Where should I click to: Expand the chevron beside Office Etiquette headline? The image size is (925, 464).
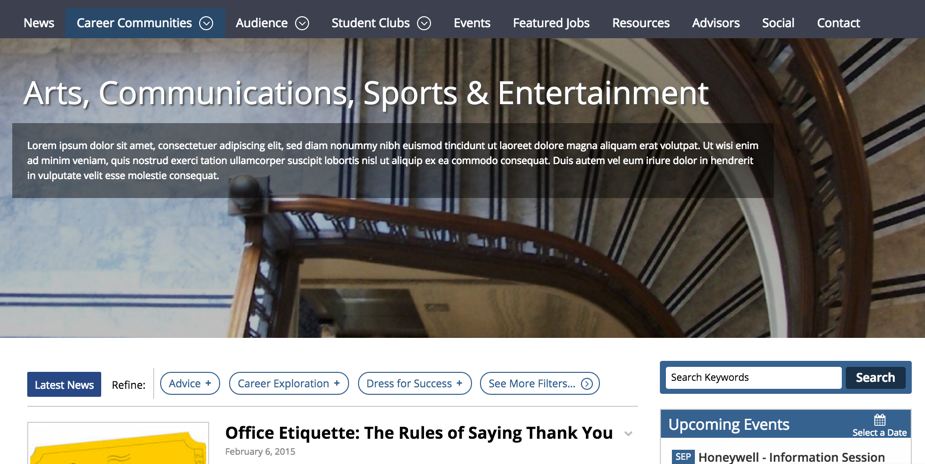(628, 434)
